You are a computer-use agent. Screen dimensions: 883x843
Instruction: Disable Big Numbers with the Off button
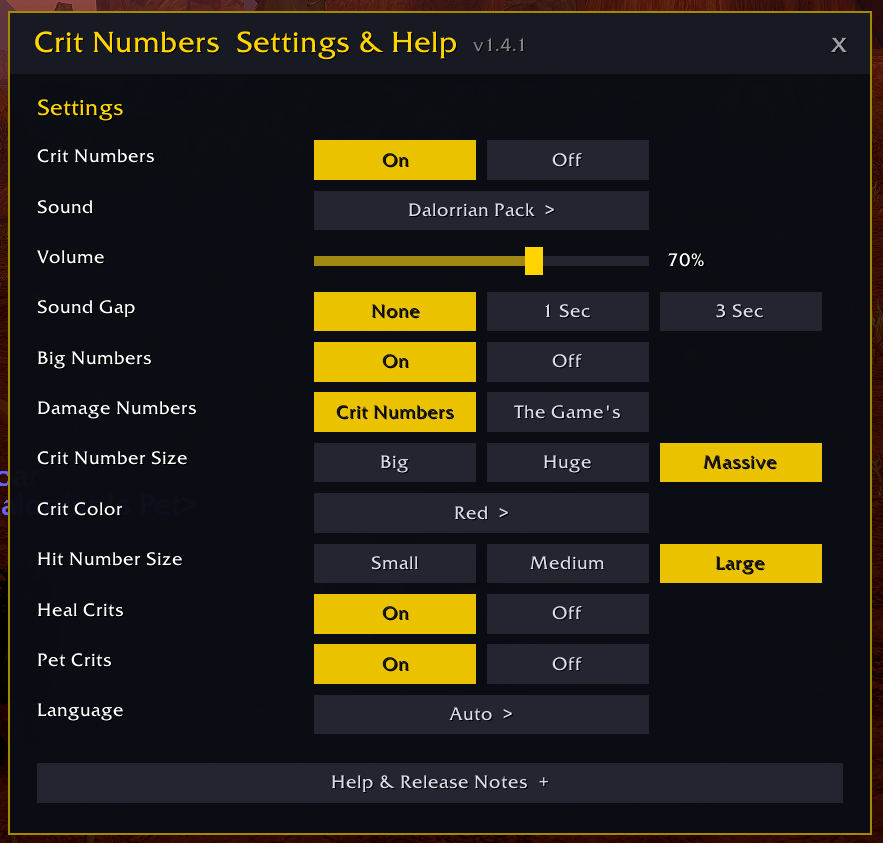pyautogui.click(x=568, y=362)
